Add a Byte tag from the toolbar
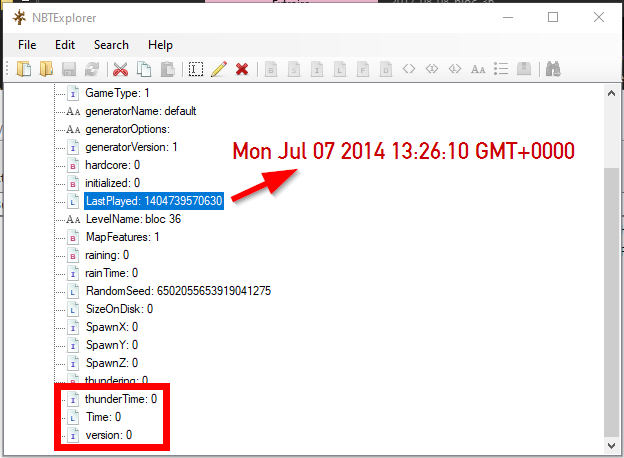 (x=271, y=69)
